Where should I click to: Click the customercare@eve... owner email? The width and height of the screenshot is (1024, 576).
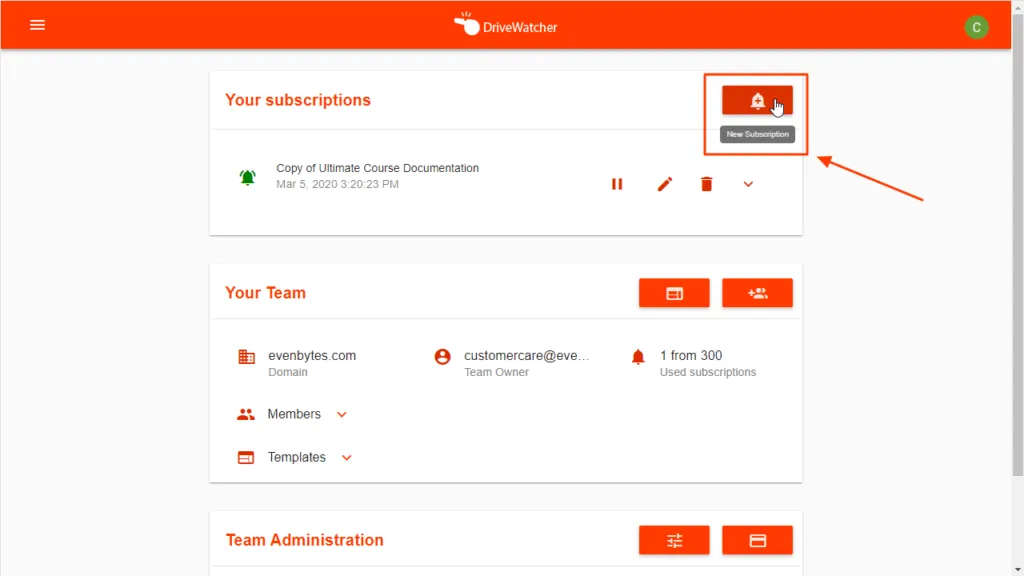(526, 355)
